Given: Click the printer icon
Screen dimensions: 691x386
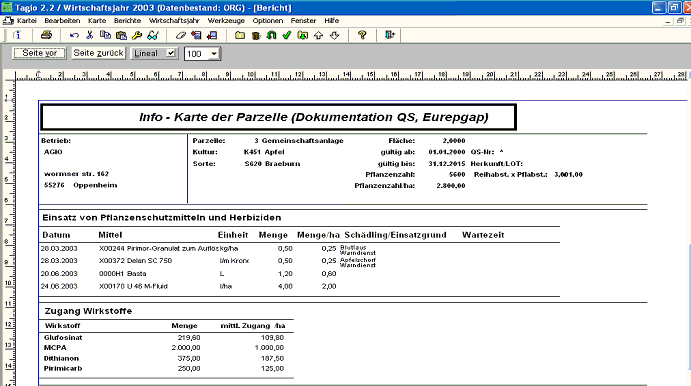Looking at the screenshot, I should coord(46,35).
